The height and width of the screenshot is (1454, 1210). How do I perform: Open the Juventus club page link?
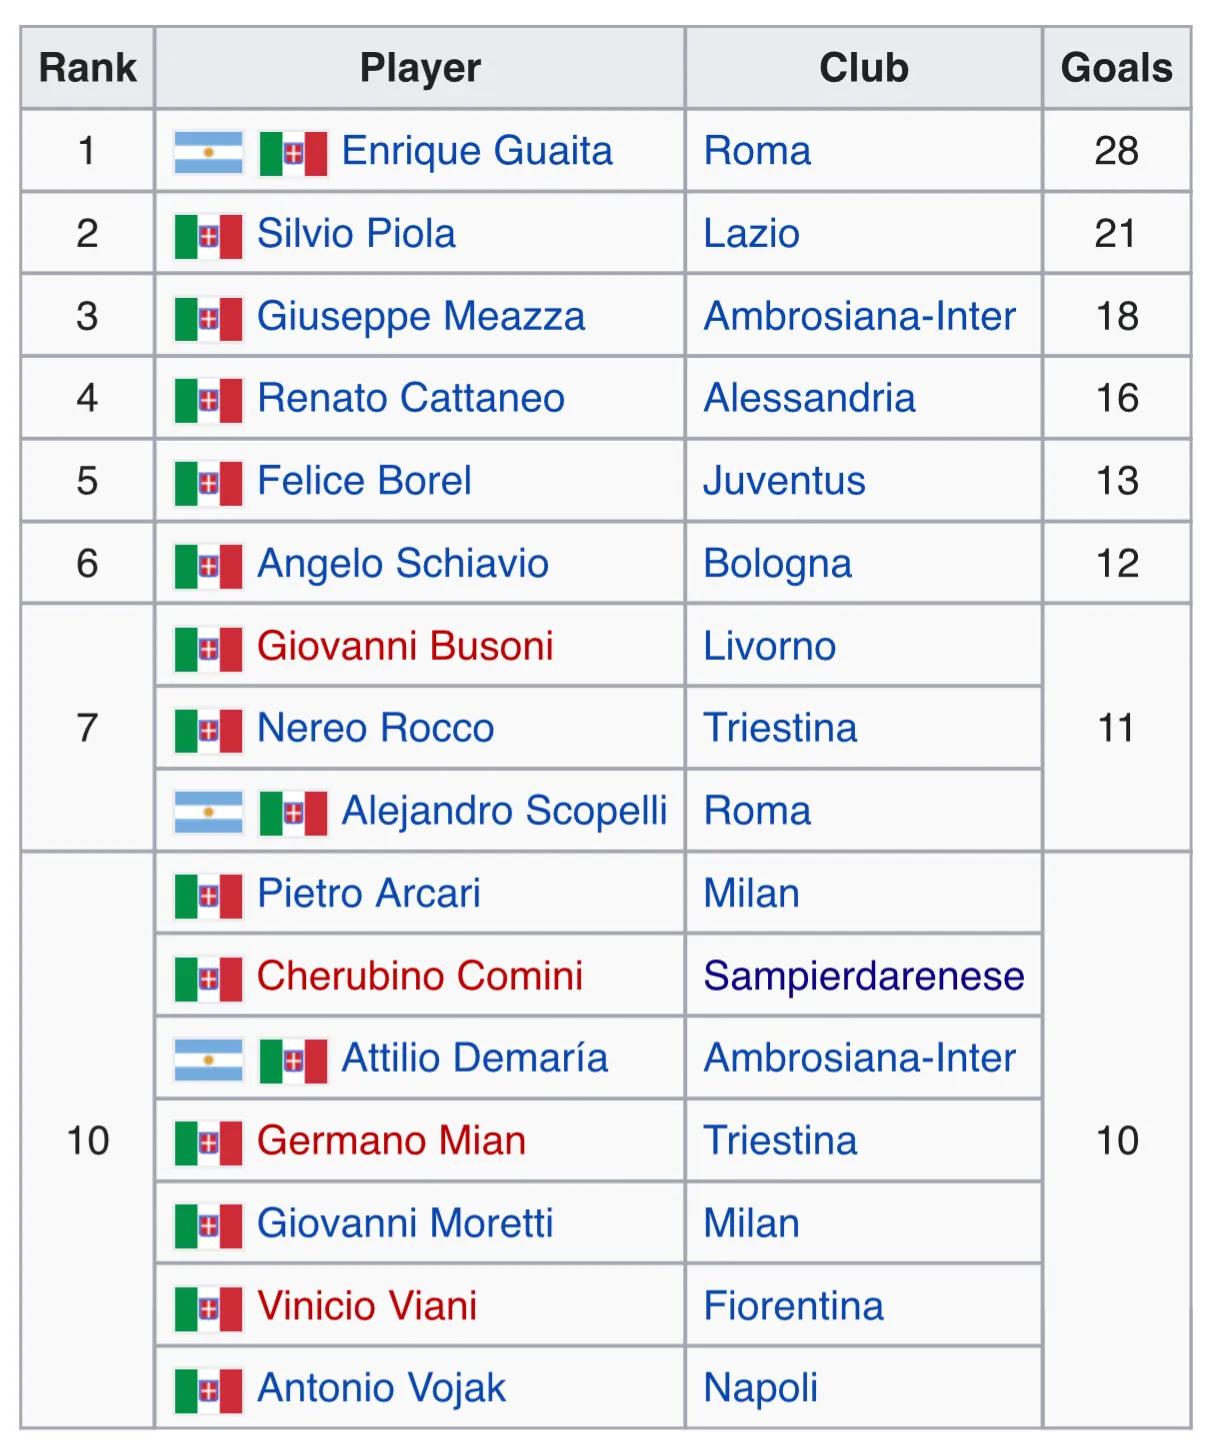pyautogui.click(x=784, y=481)
